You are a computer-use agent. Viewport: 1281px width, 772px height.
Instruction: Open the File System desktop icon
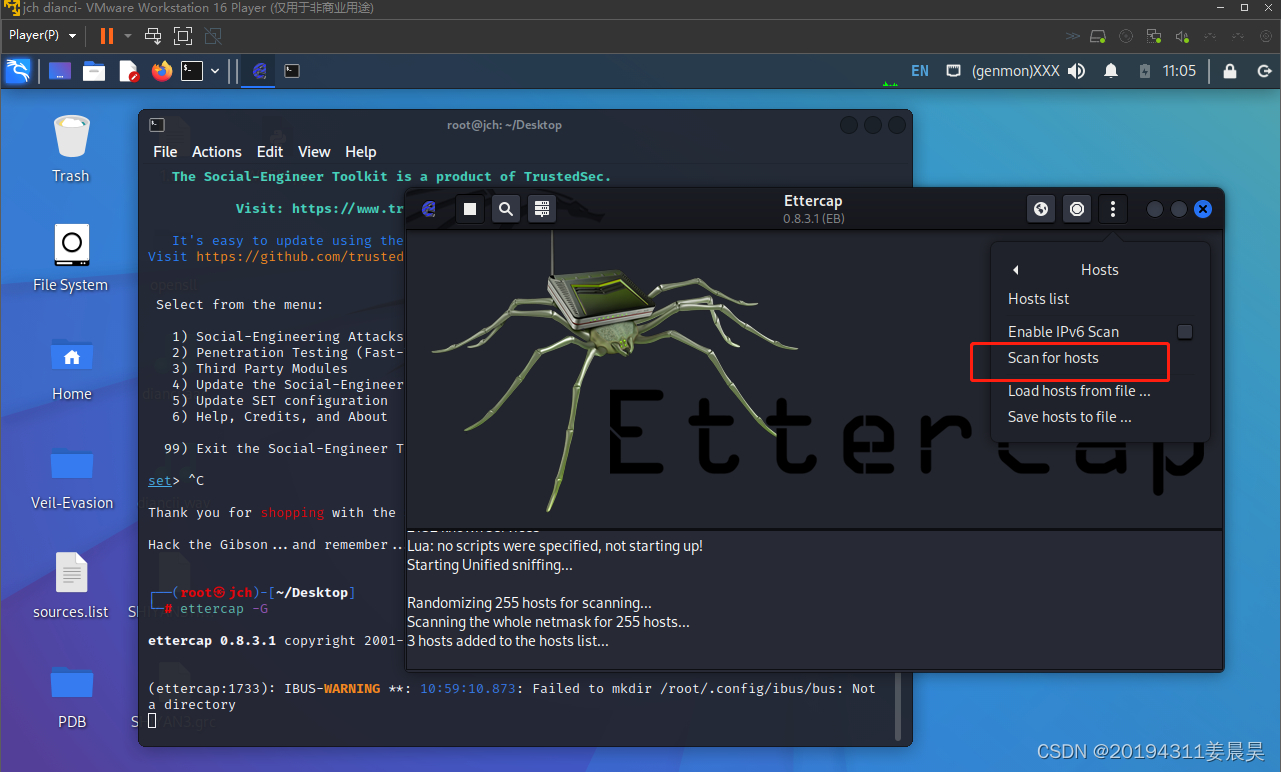coord(71,257)
